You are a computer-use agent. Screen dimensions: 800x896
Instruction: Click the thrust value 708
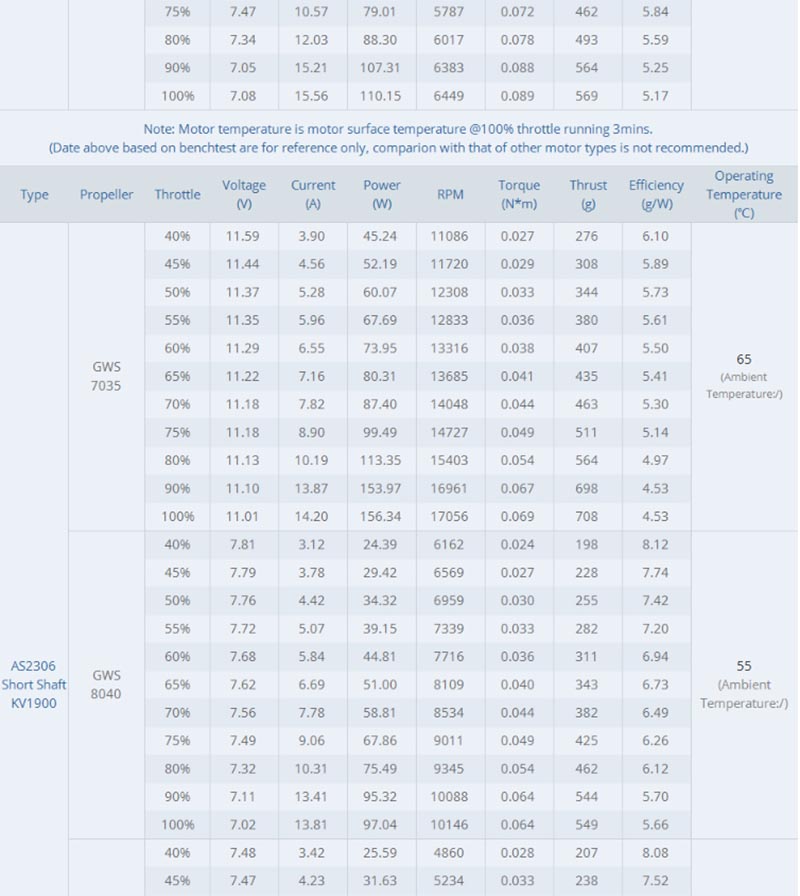tap(587, 516)
